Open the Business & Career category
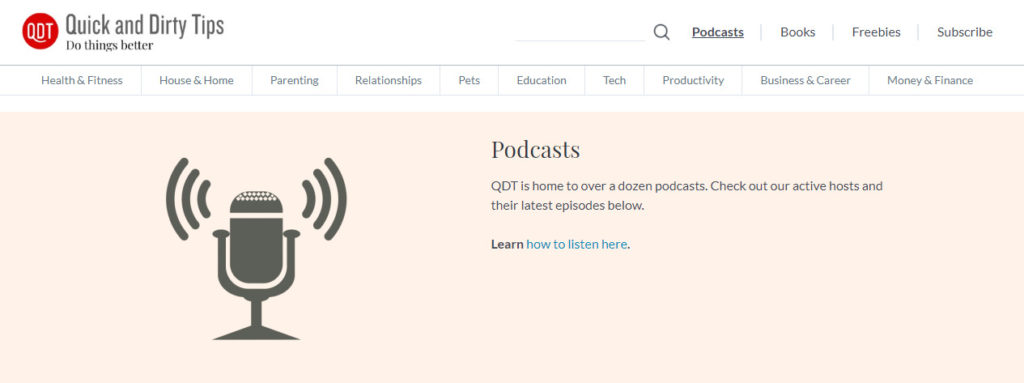 805,80
